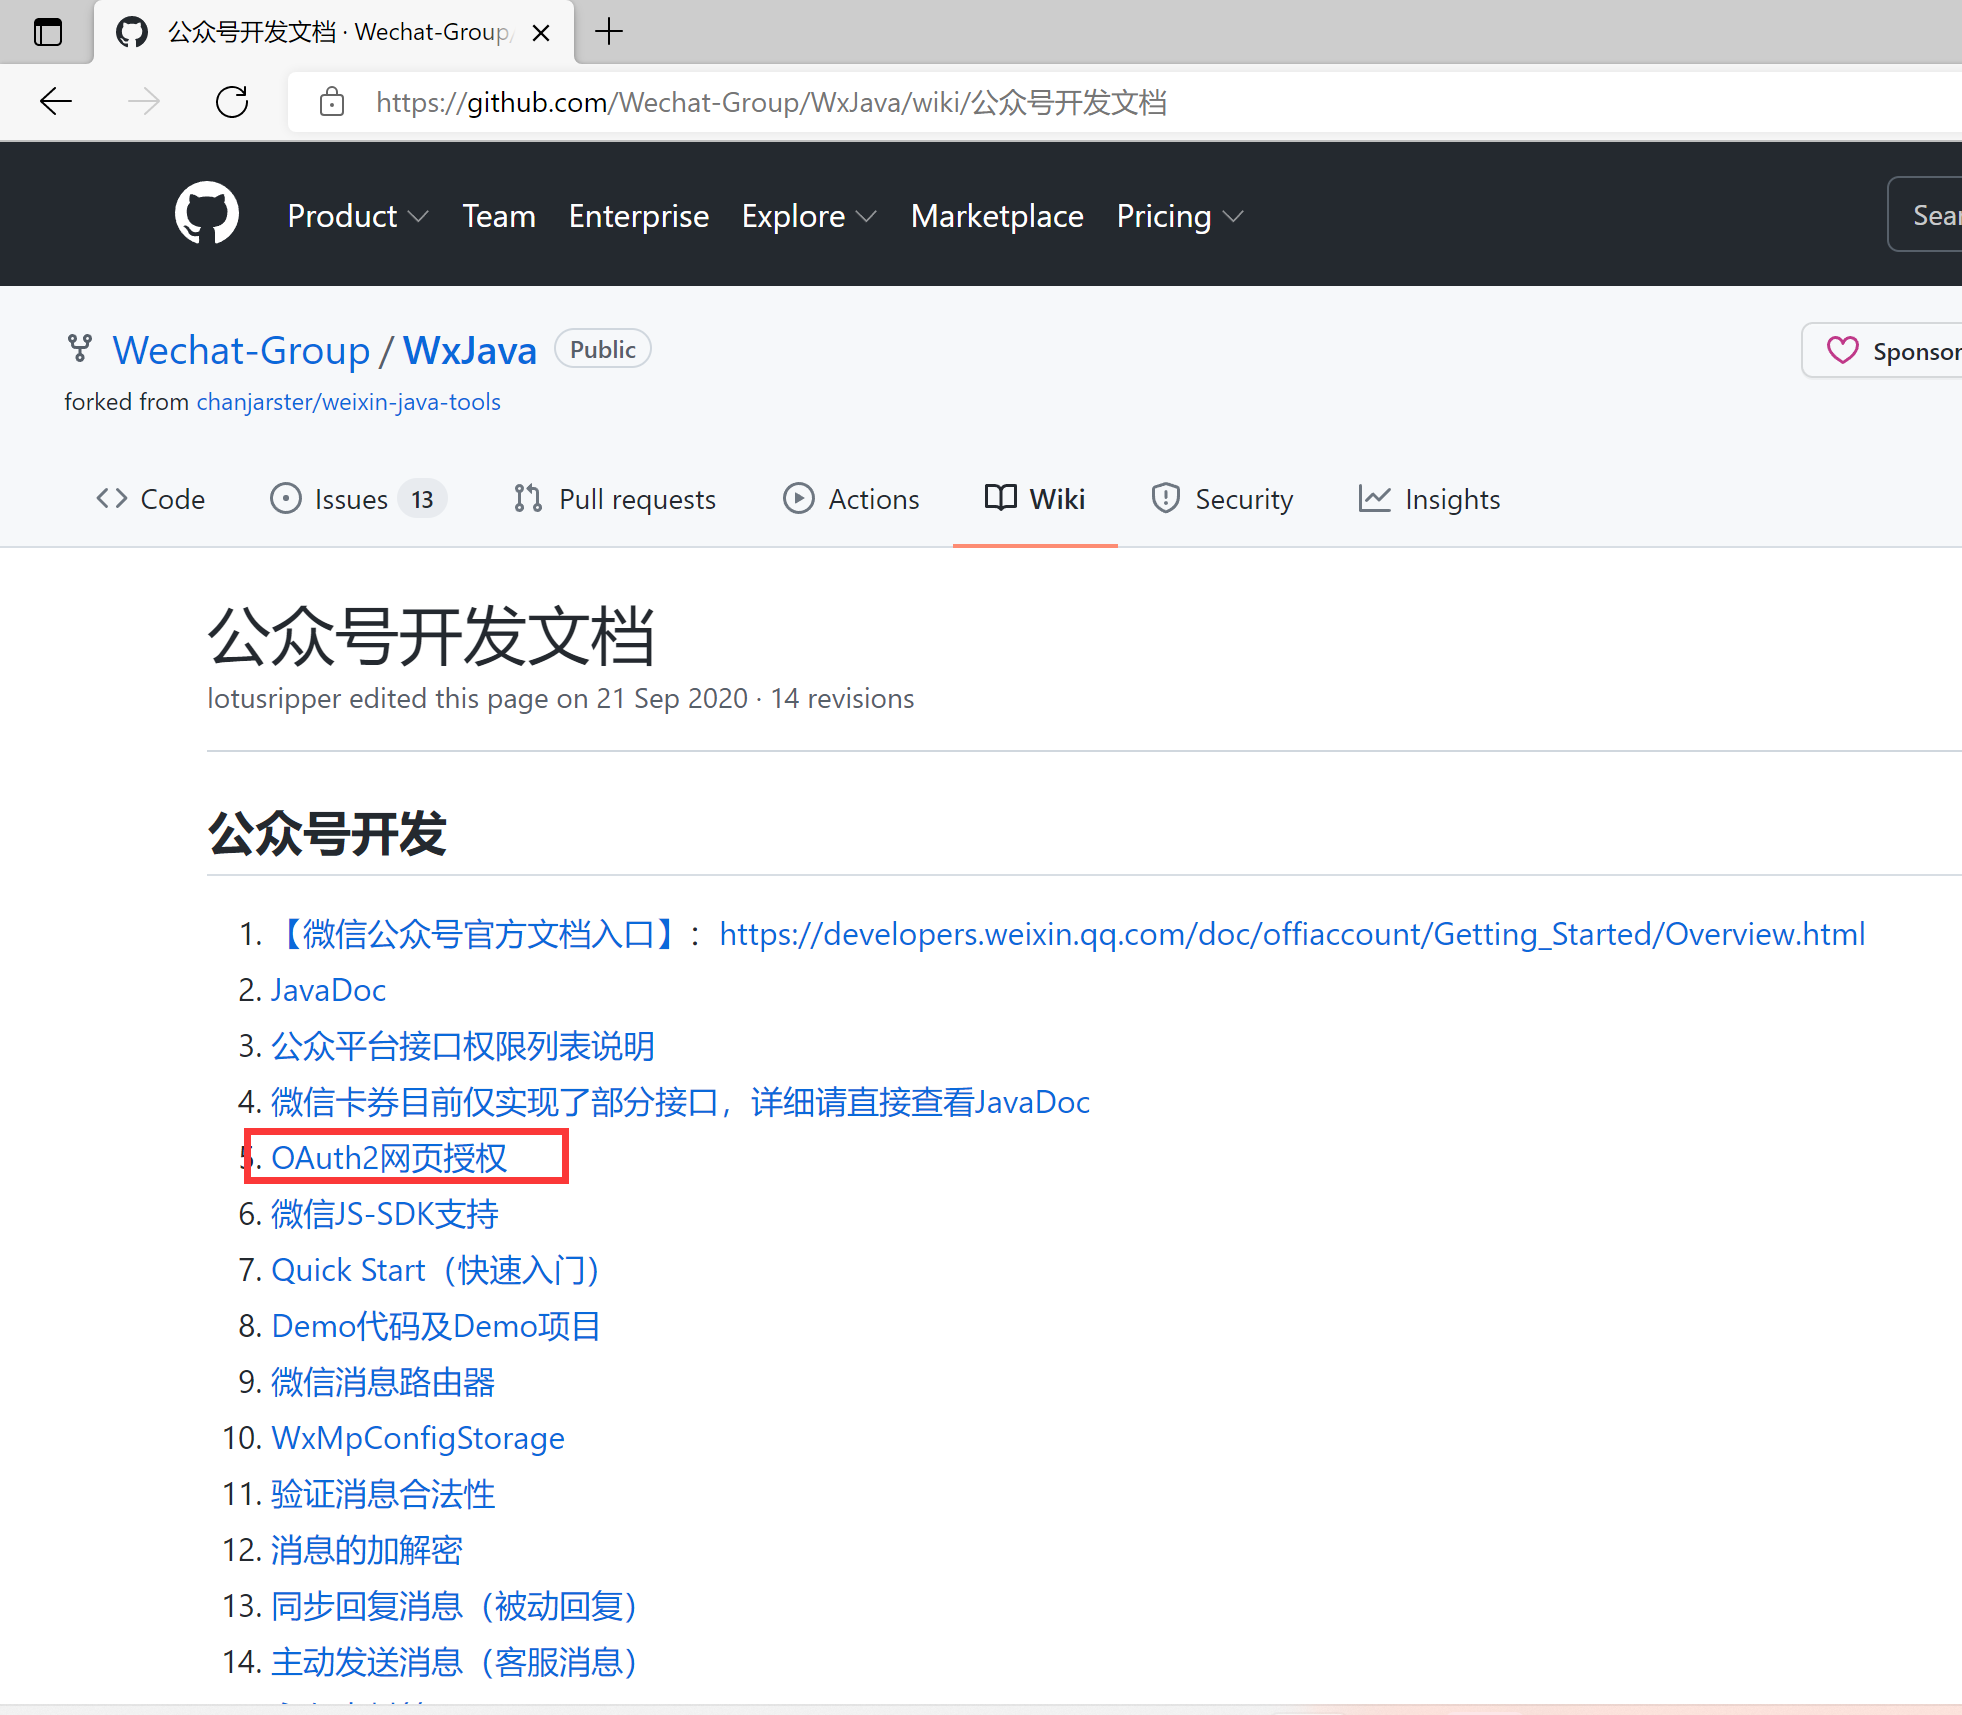Click the browser back arrow
Image resolution: width=1962 pixels, height=1715 pixels.
pyautogui.click(x=56, y=101)
